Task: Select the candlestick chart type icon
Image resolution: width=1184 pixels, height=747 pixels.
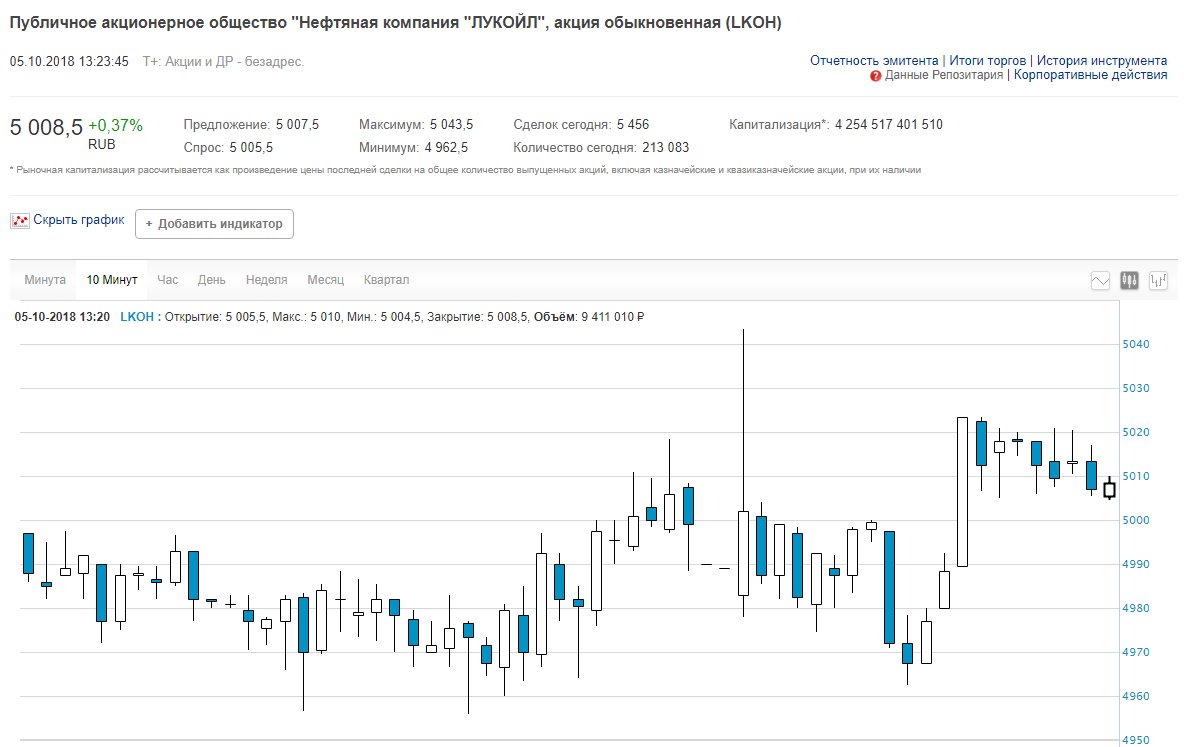Action: pos(1129,281)
